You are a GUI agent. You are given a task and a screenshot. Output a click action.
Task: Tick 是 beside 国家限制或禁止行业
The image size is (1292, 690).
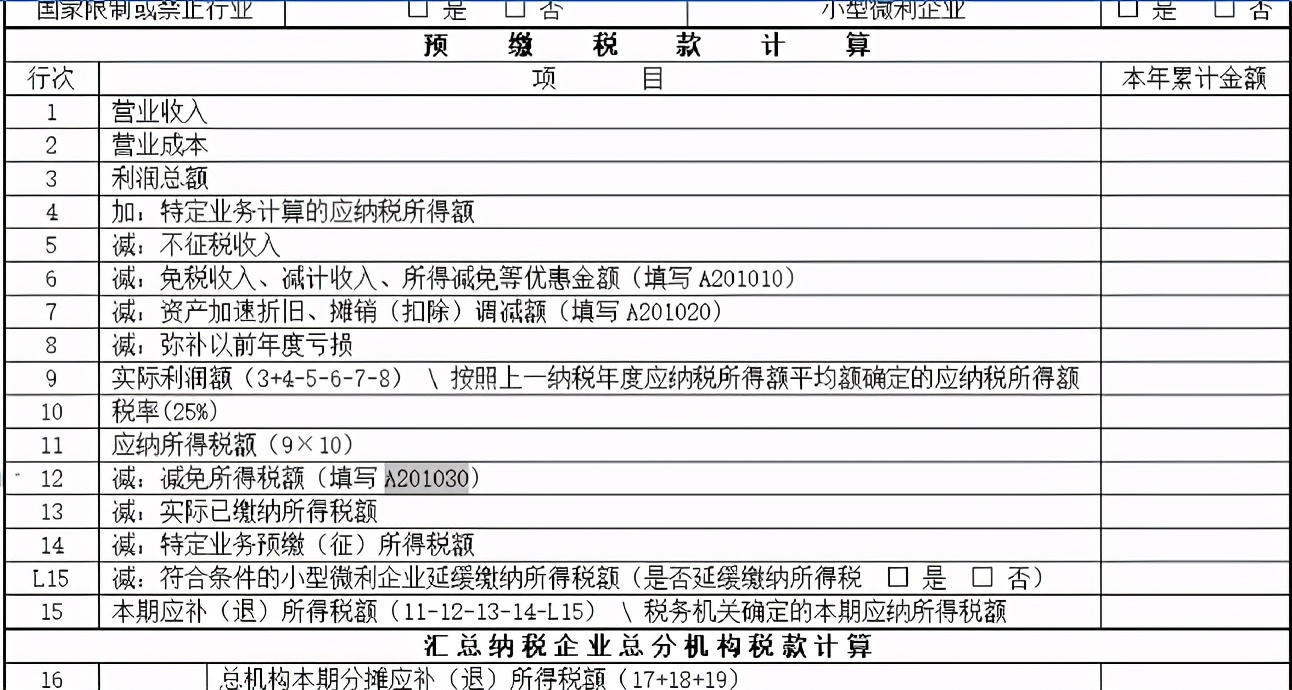point(418,10)
